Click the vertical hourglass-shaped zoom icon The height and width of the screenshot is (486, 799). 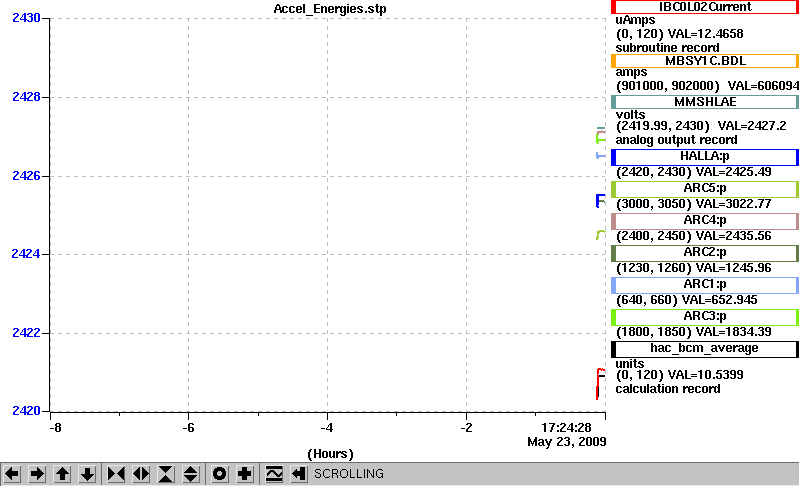[166, 474]
